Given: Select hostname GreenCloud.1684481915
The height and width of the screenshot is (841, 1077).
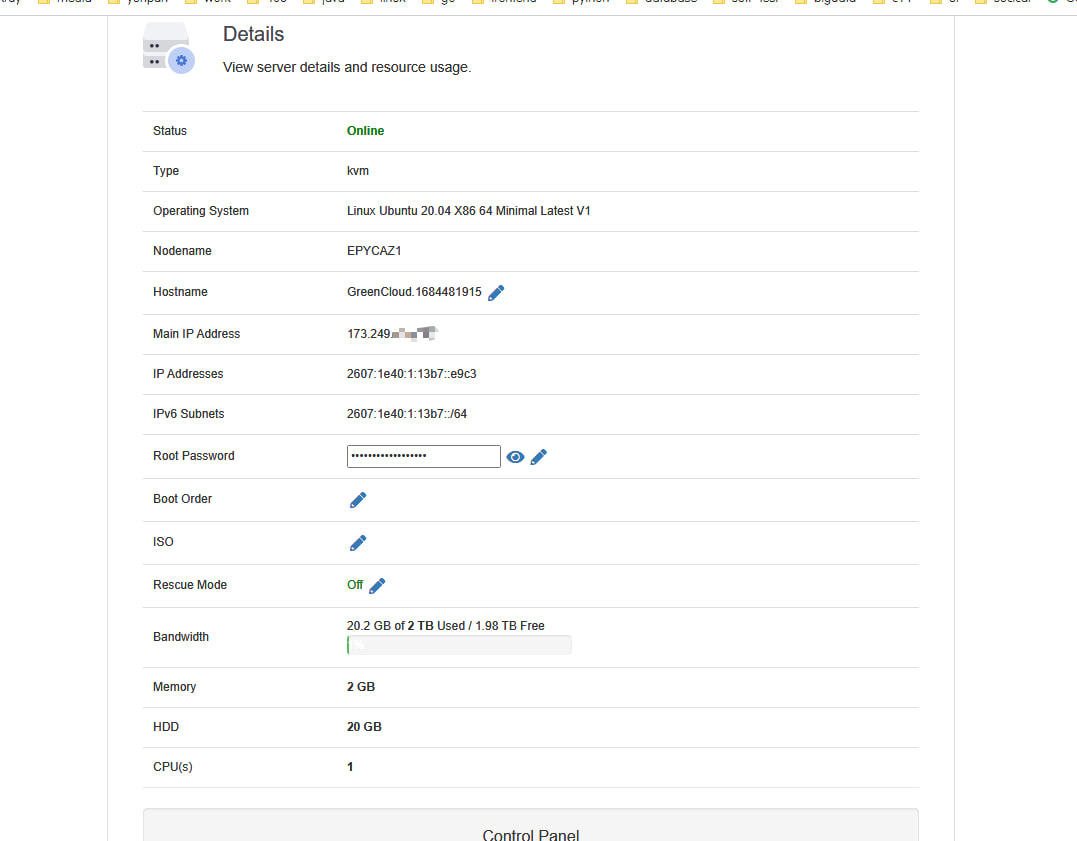Looking at the screenshot, I should point(414,292).
